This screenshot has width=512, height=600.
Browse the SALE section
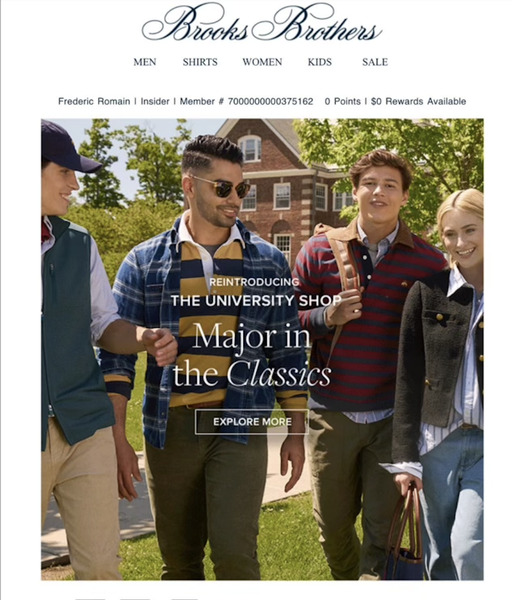[x=375, y=62]
